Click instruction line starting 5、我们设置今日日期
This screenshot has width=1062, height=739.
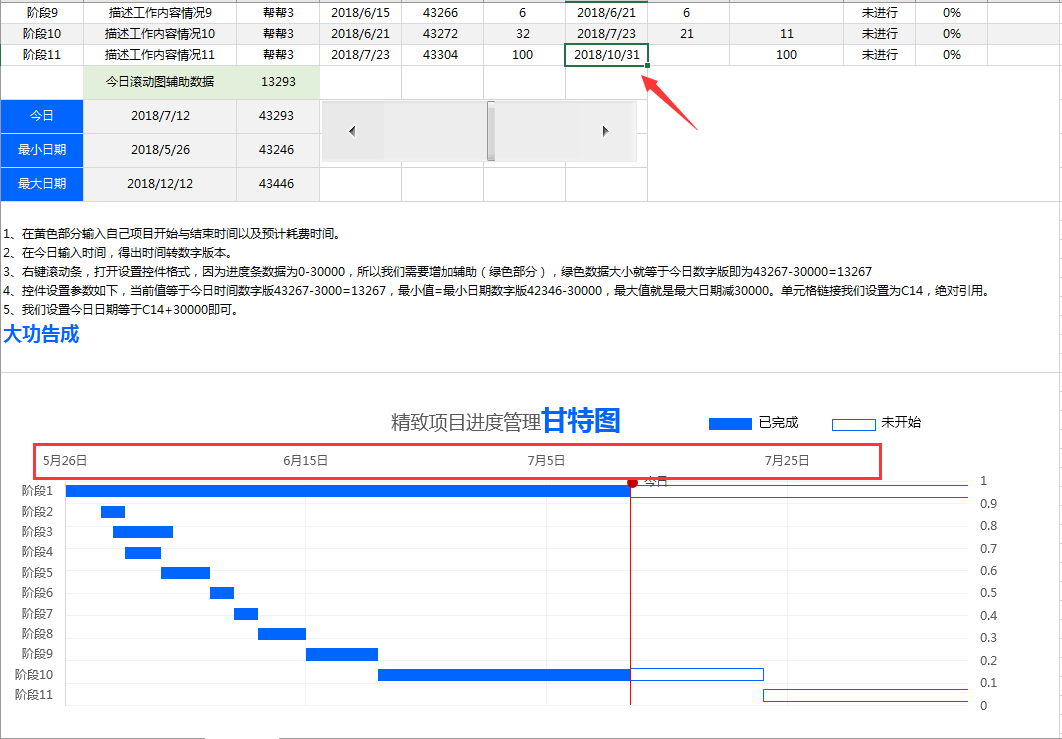(121, 311)
